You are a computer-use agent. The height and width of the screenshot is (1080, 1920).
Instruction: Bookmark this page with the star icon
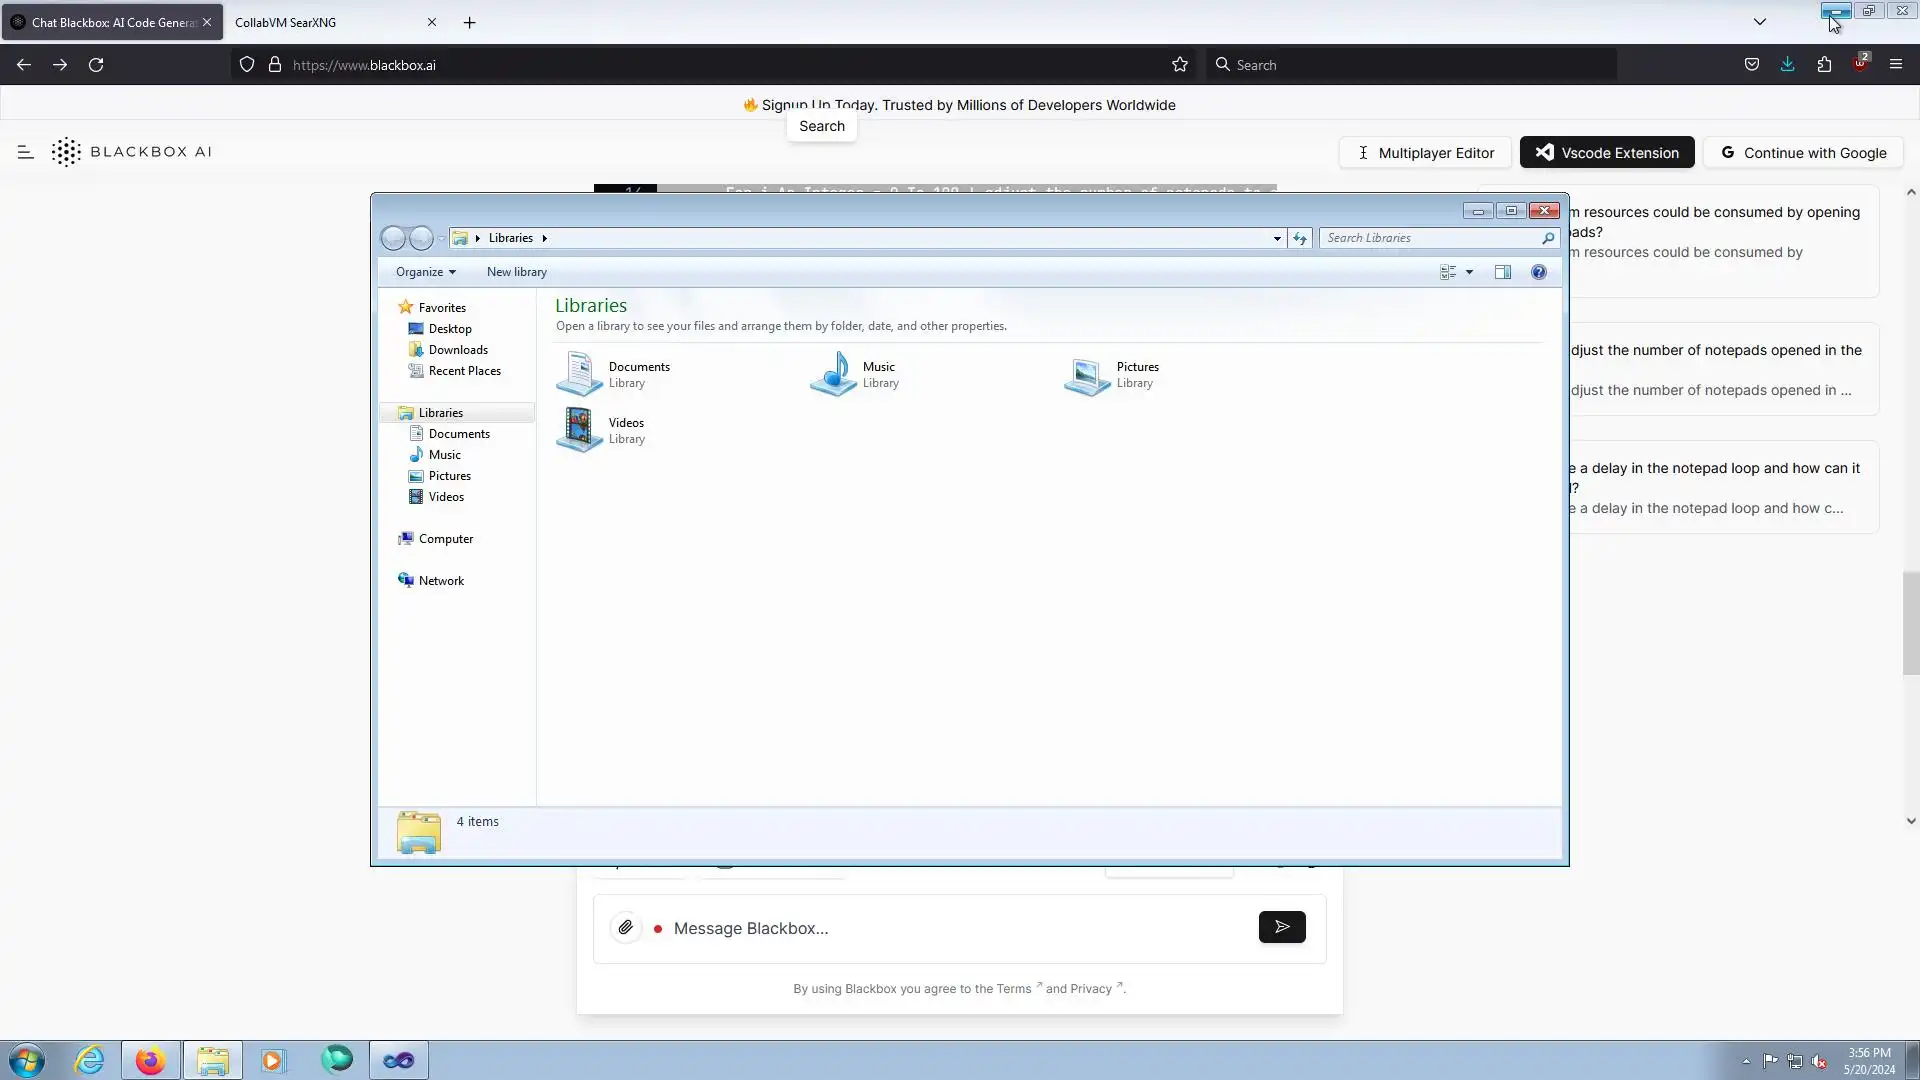(1180, 65)
